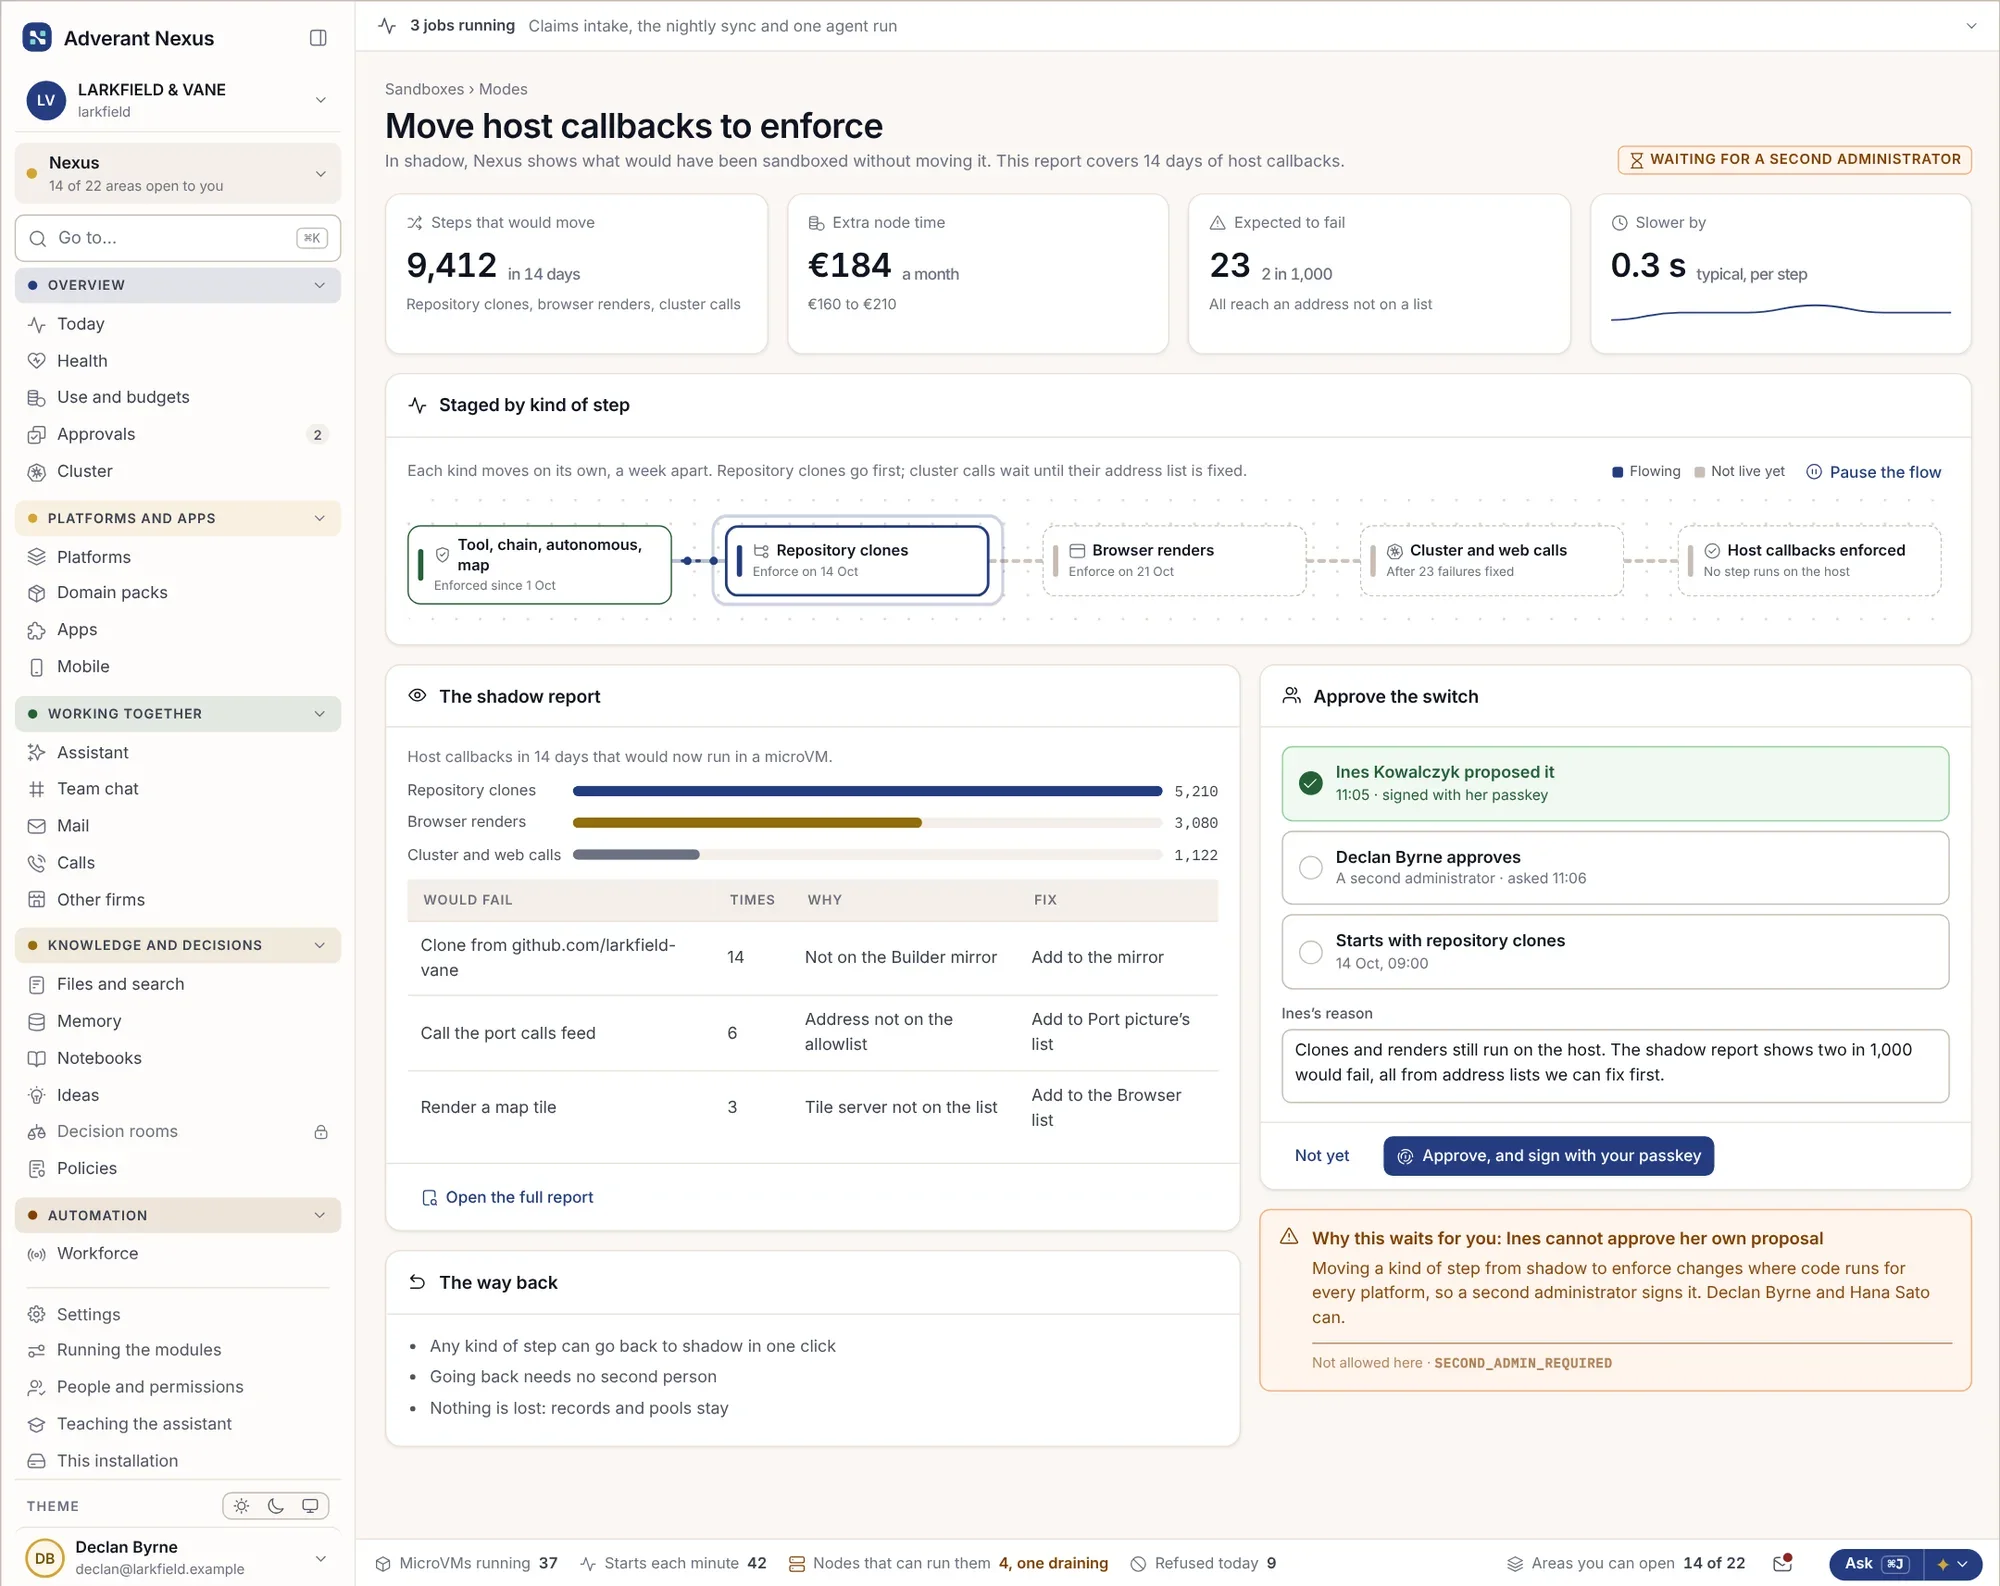The width and height of the screenshot is (2000, 1586).
Task: Select the Declan Byrne approves radio
Action: (x=1310, y=868)
